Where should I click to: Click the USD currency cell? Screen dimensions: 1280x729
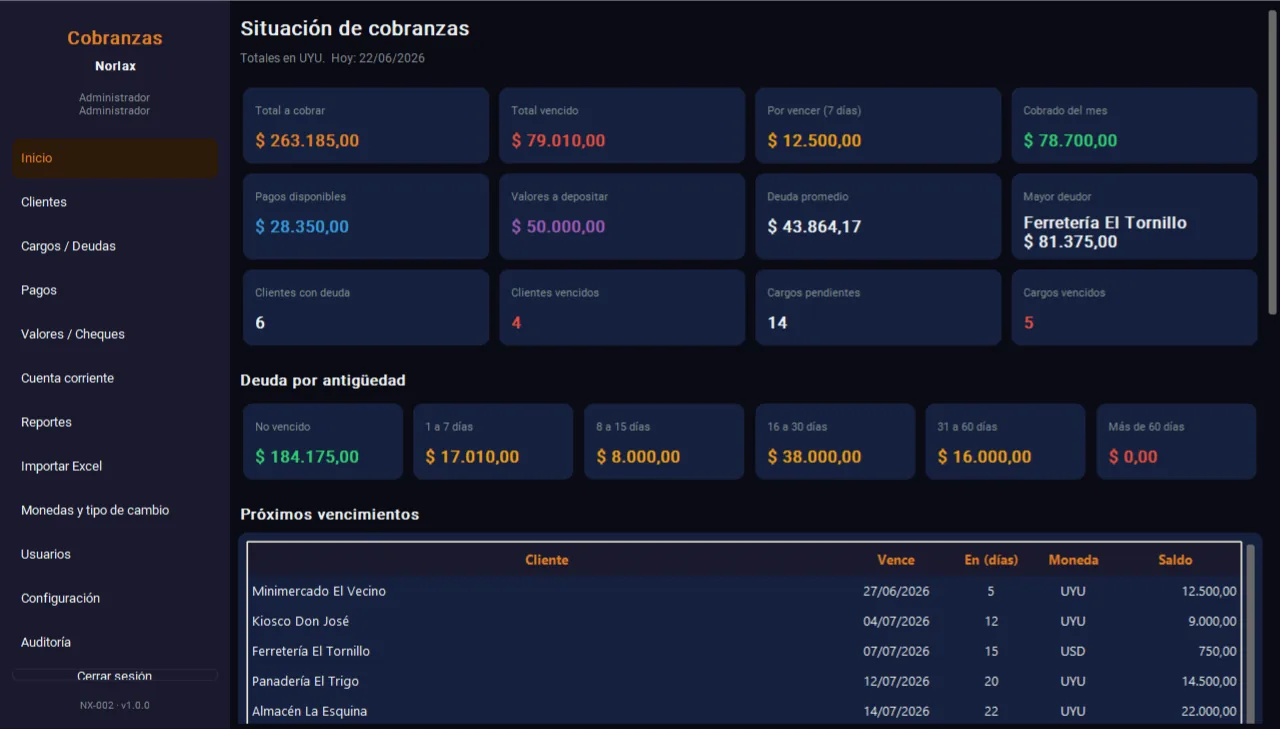tap(1073, 651)
